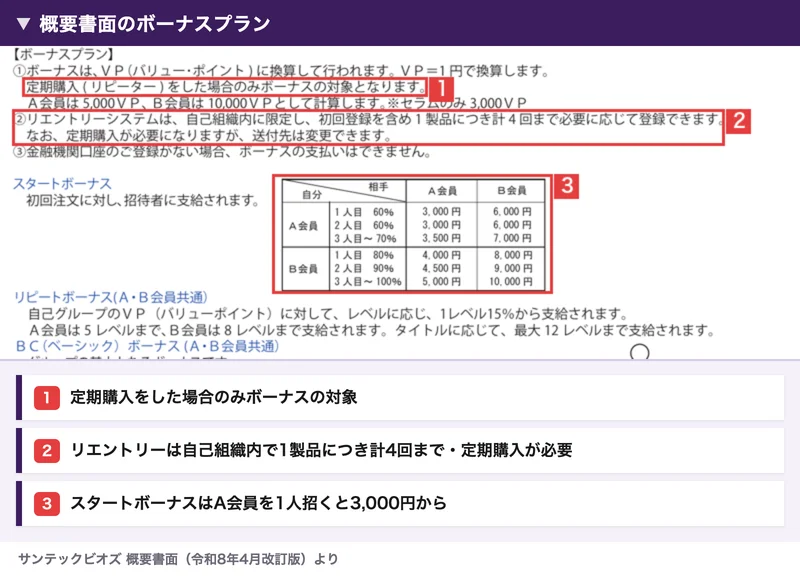This screenshot has height=580, width=800.
Task: Click the blue スタートボーナス heading
Action: click(x=62, y=184)
